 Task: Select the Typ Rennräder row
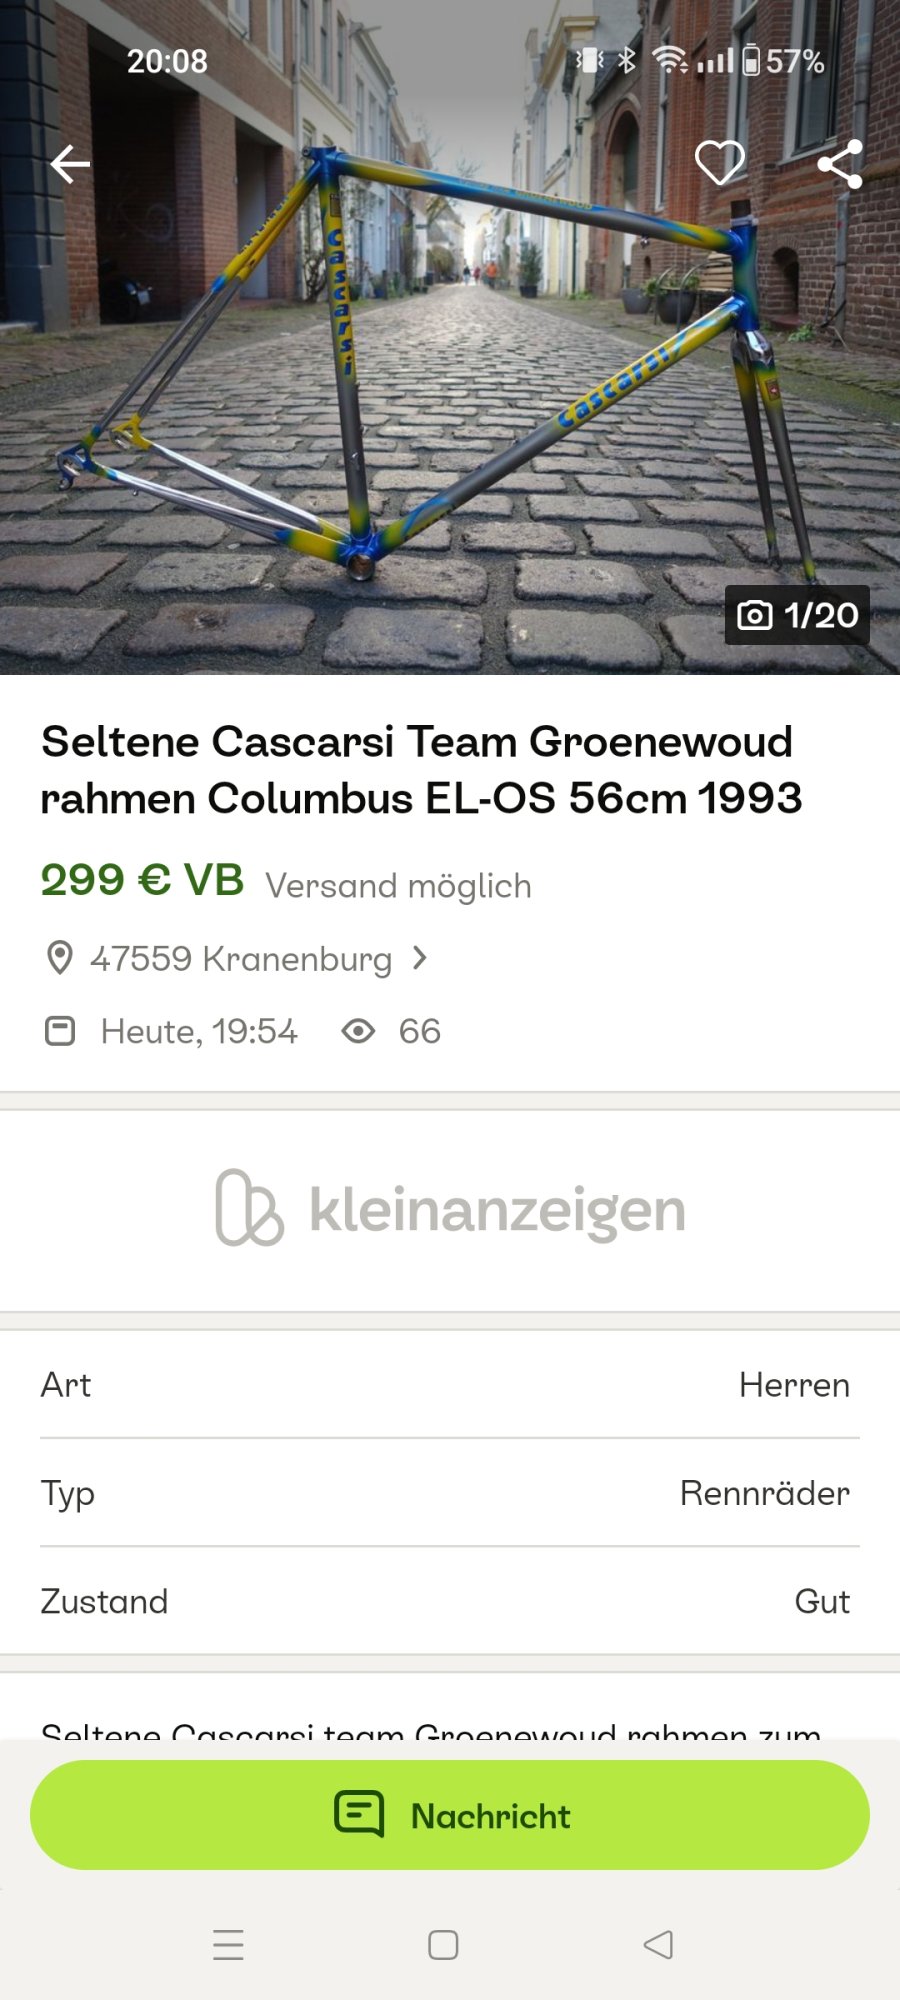(450, 1493)
